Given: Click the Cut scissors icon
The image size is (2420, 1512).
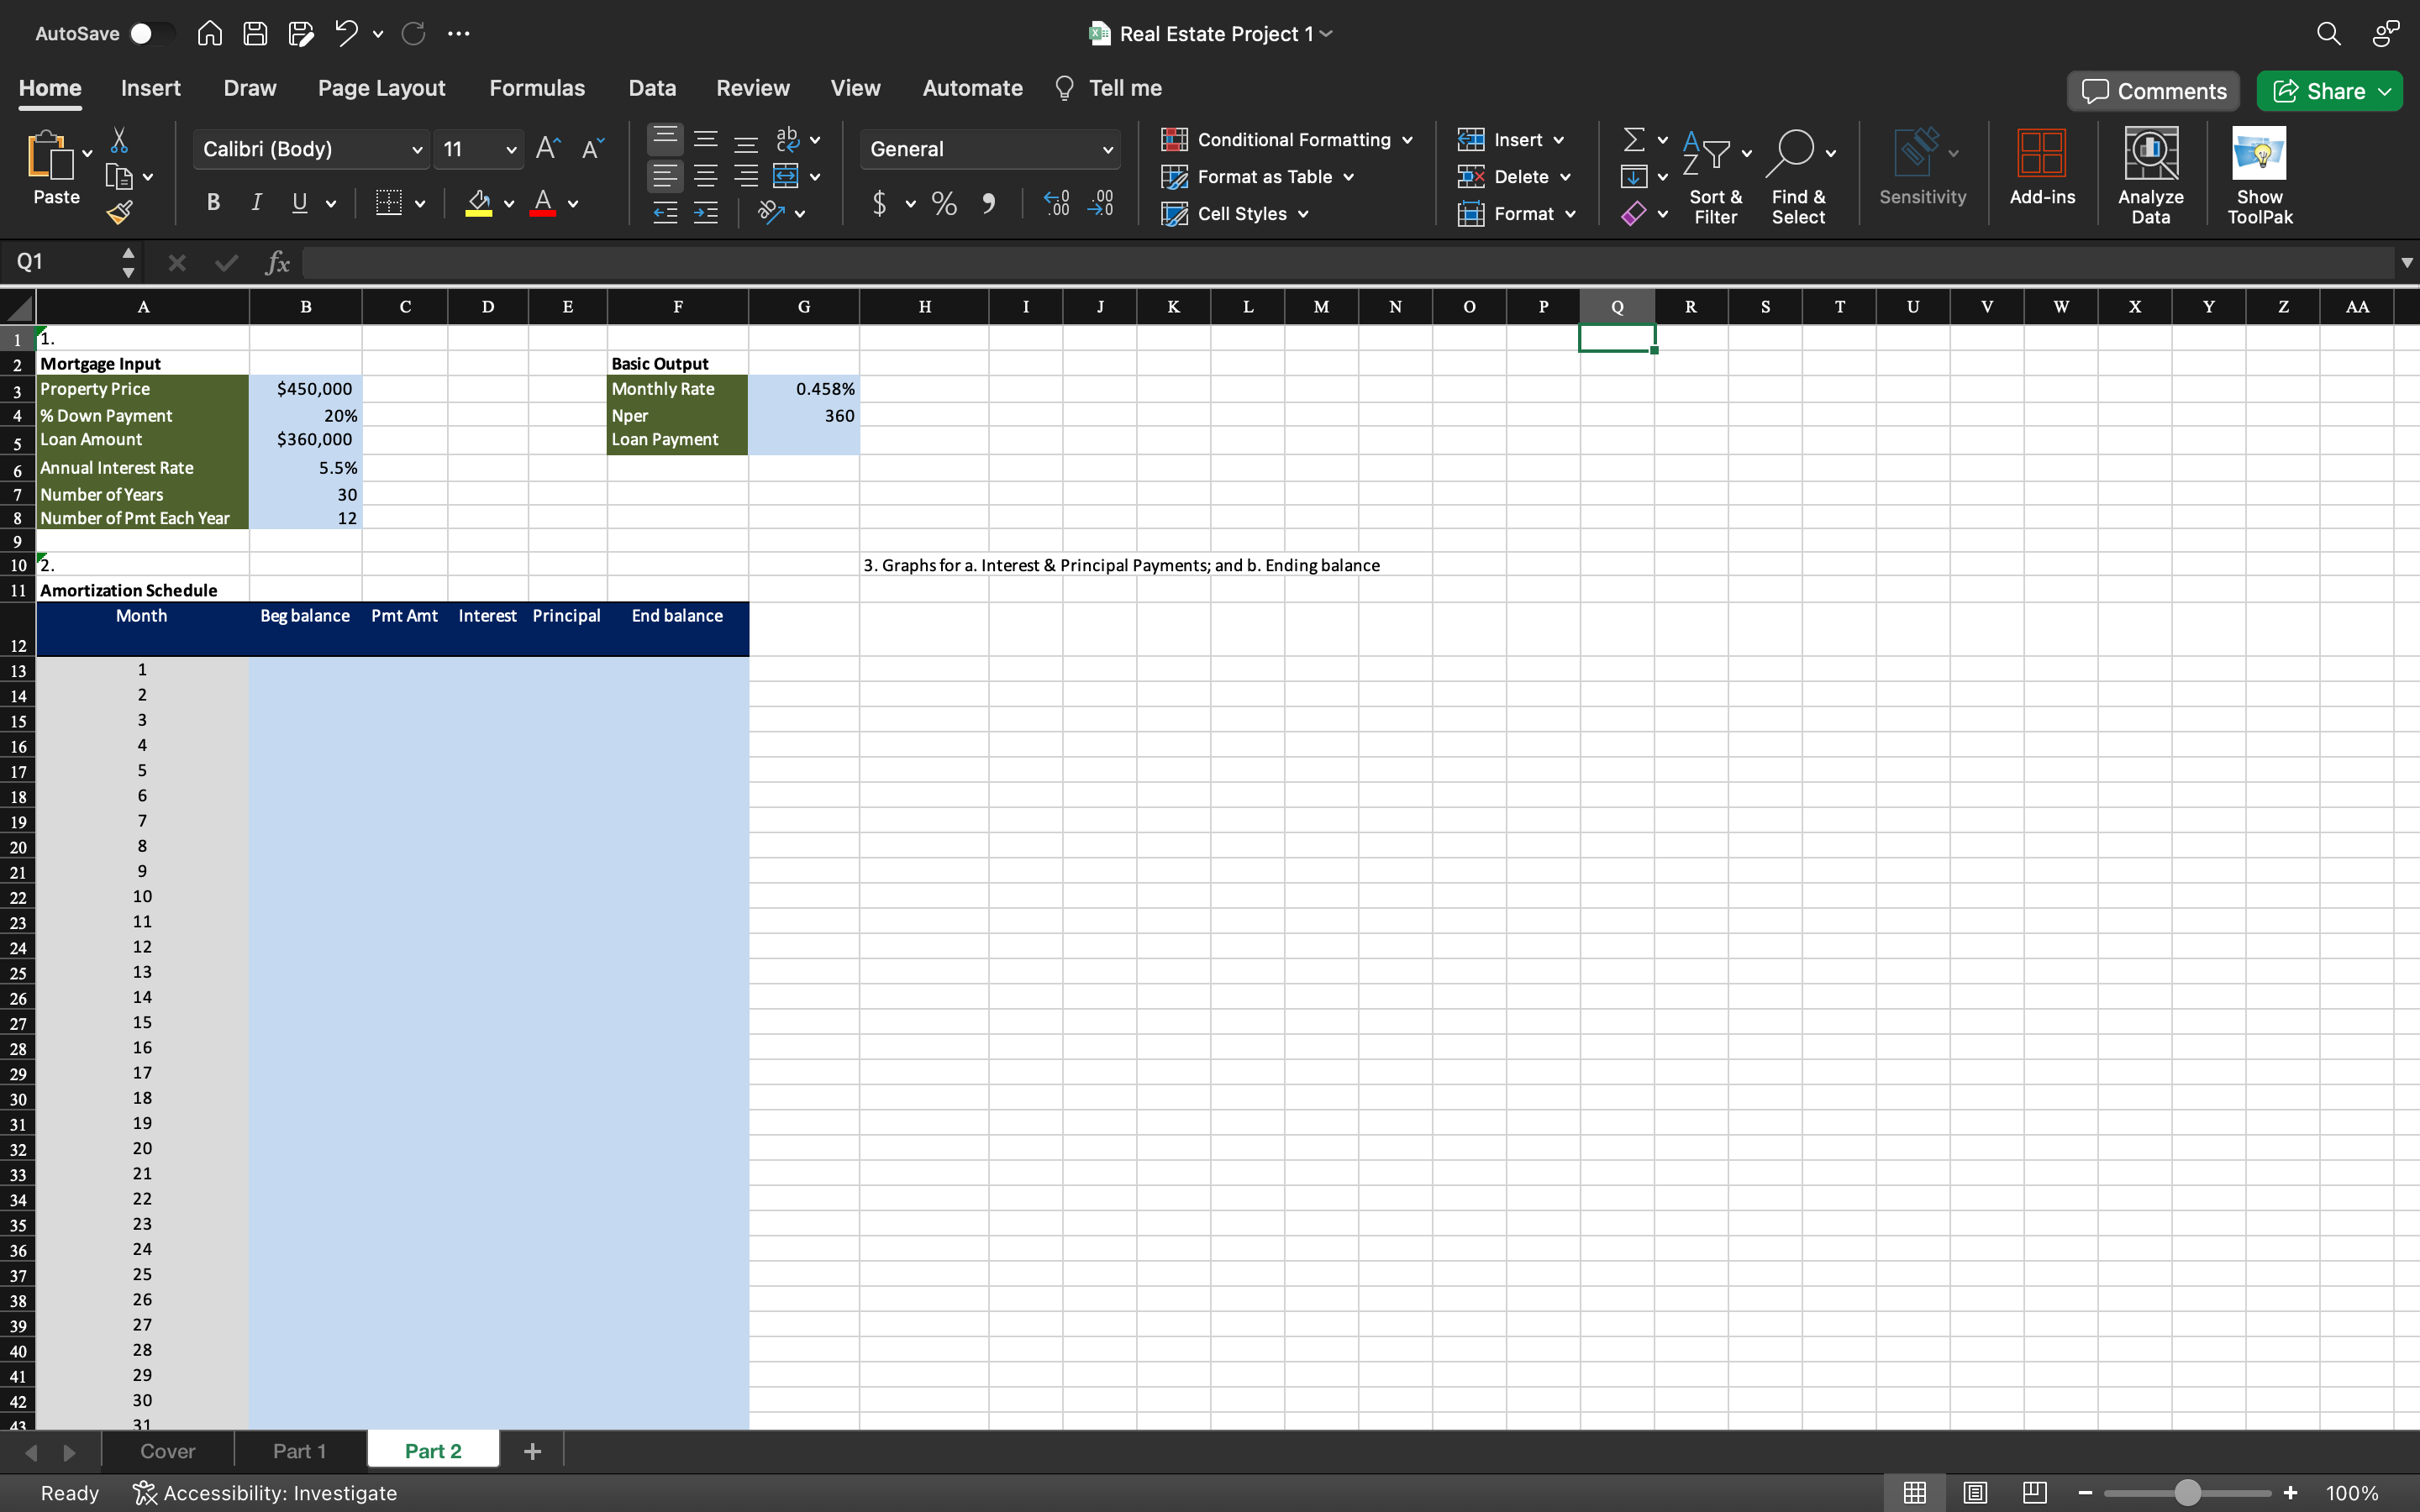Looking at the screenshot, I should [x=119, y=140].
